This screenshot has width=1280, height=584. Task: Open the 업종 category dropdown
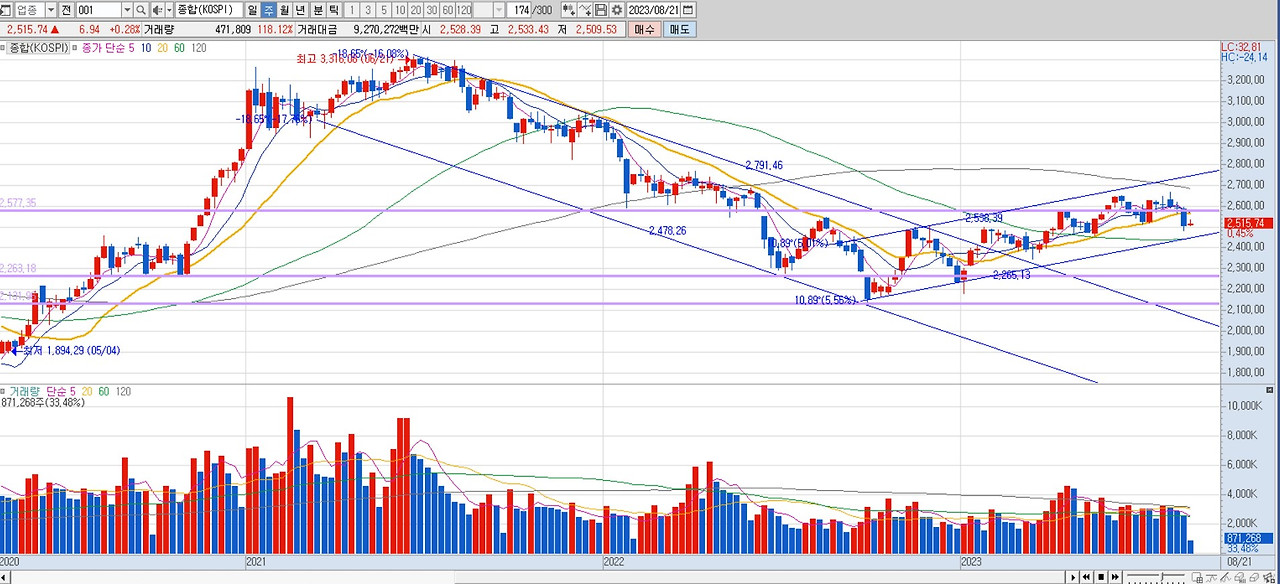point(51,10)
